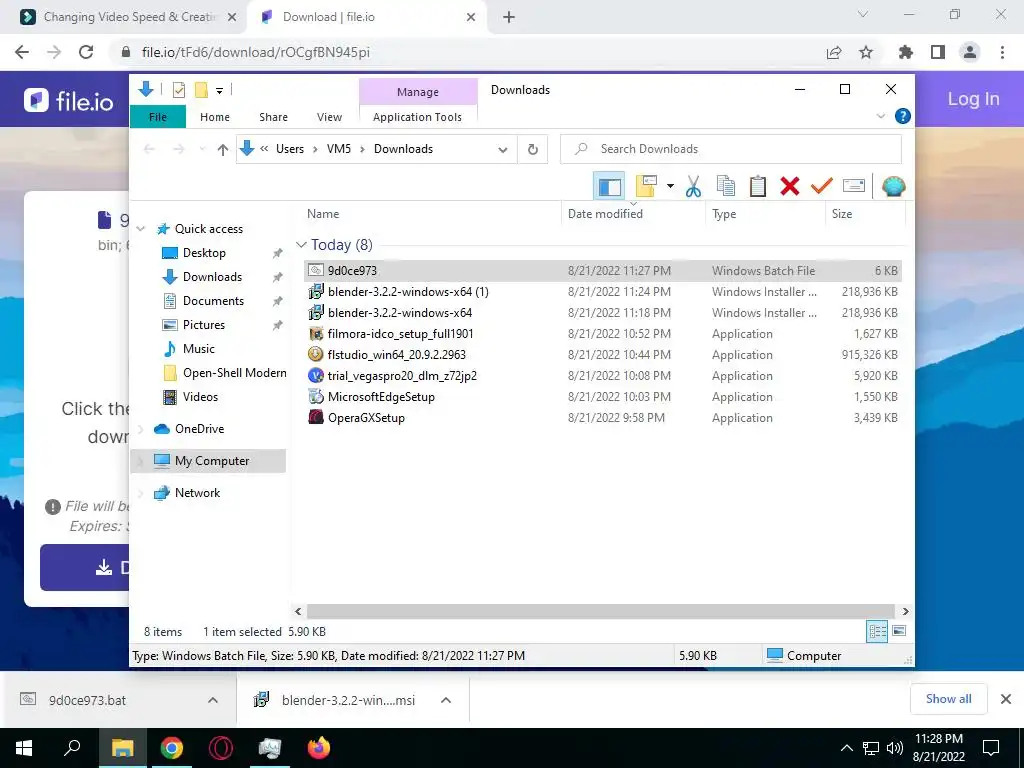Collapse the Today (8) group
Screen dimensions: 1024x768
[301, 245]
